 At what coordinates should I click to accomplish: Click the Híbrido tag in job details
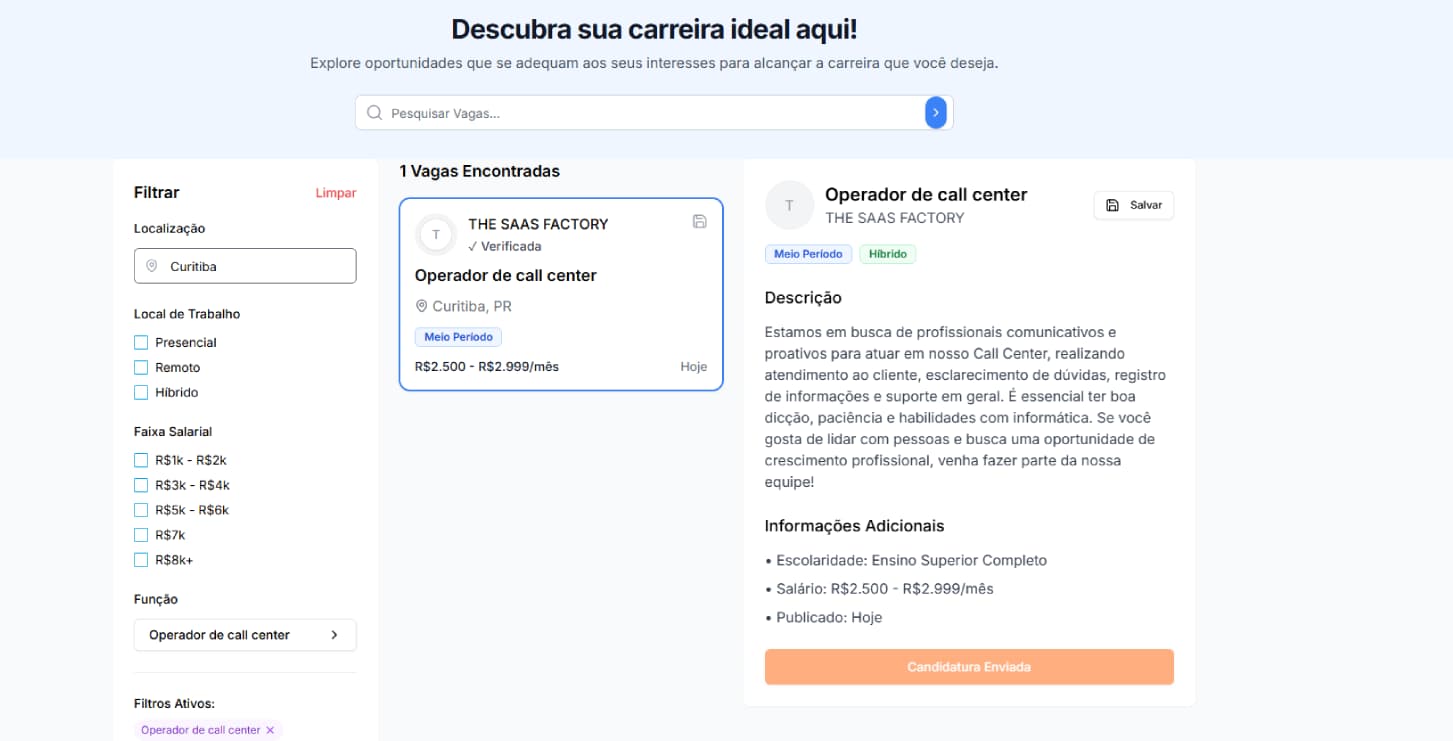pyautogui.click(x=887, y=254)
